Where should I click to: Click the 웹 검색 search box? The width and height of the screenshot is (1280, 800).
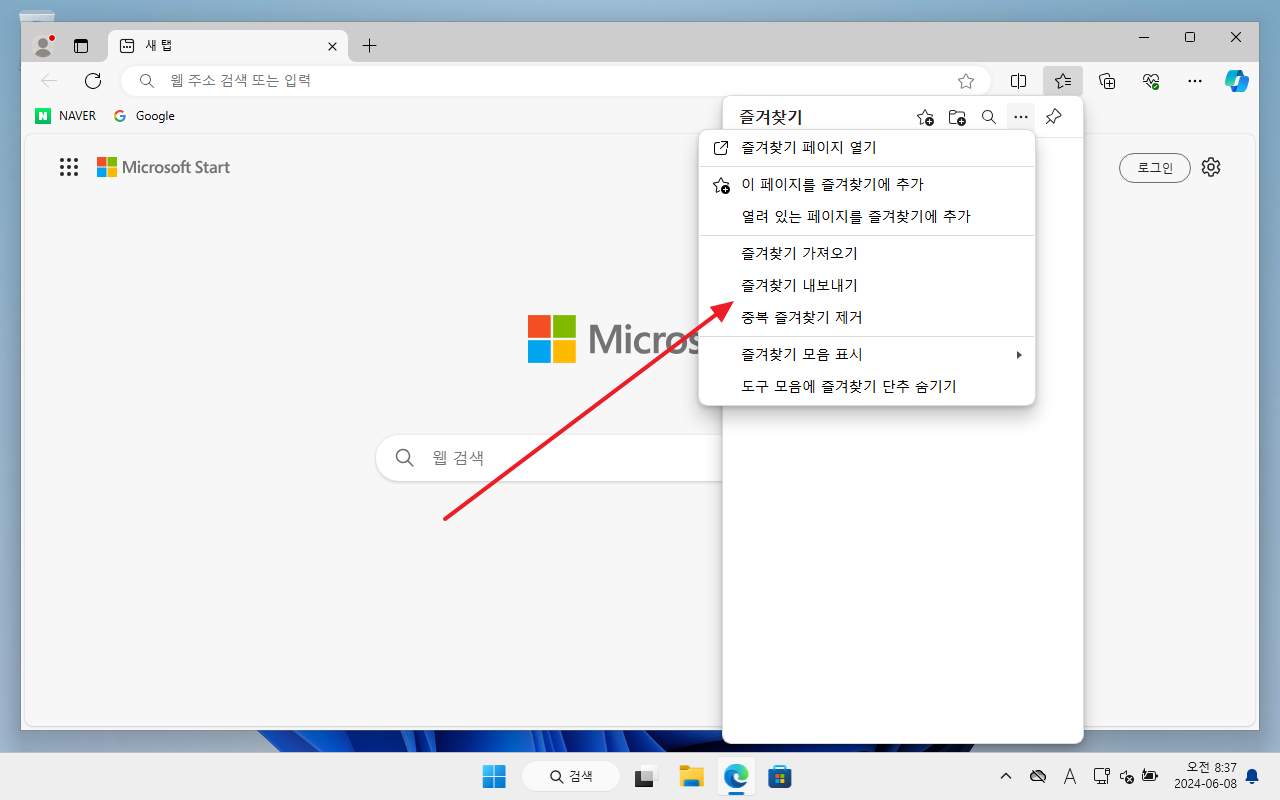[x=550, y=458]
